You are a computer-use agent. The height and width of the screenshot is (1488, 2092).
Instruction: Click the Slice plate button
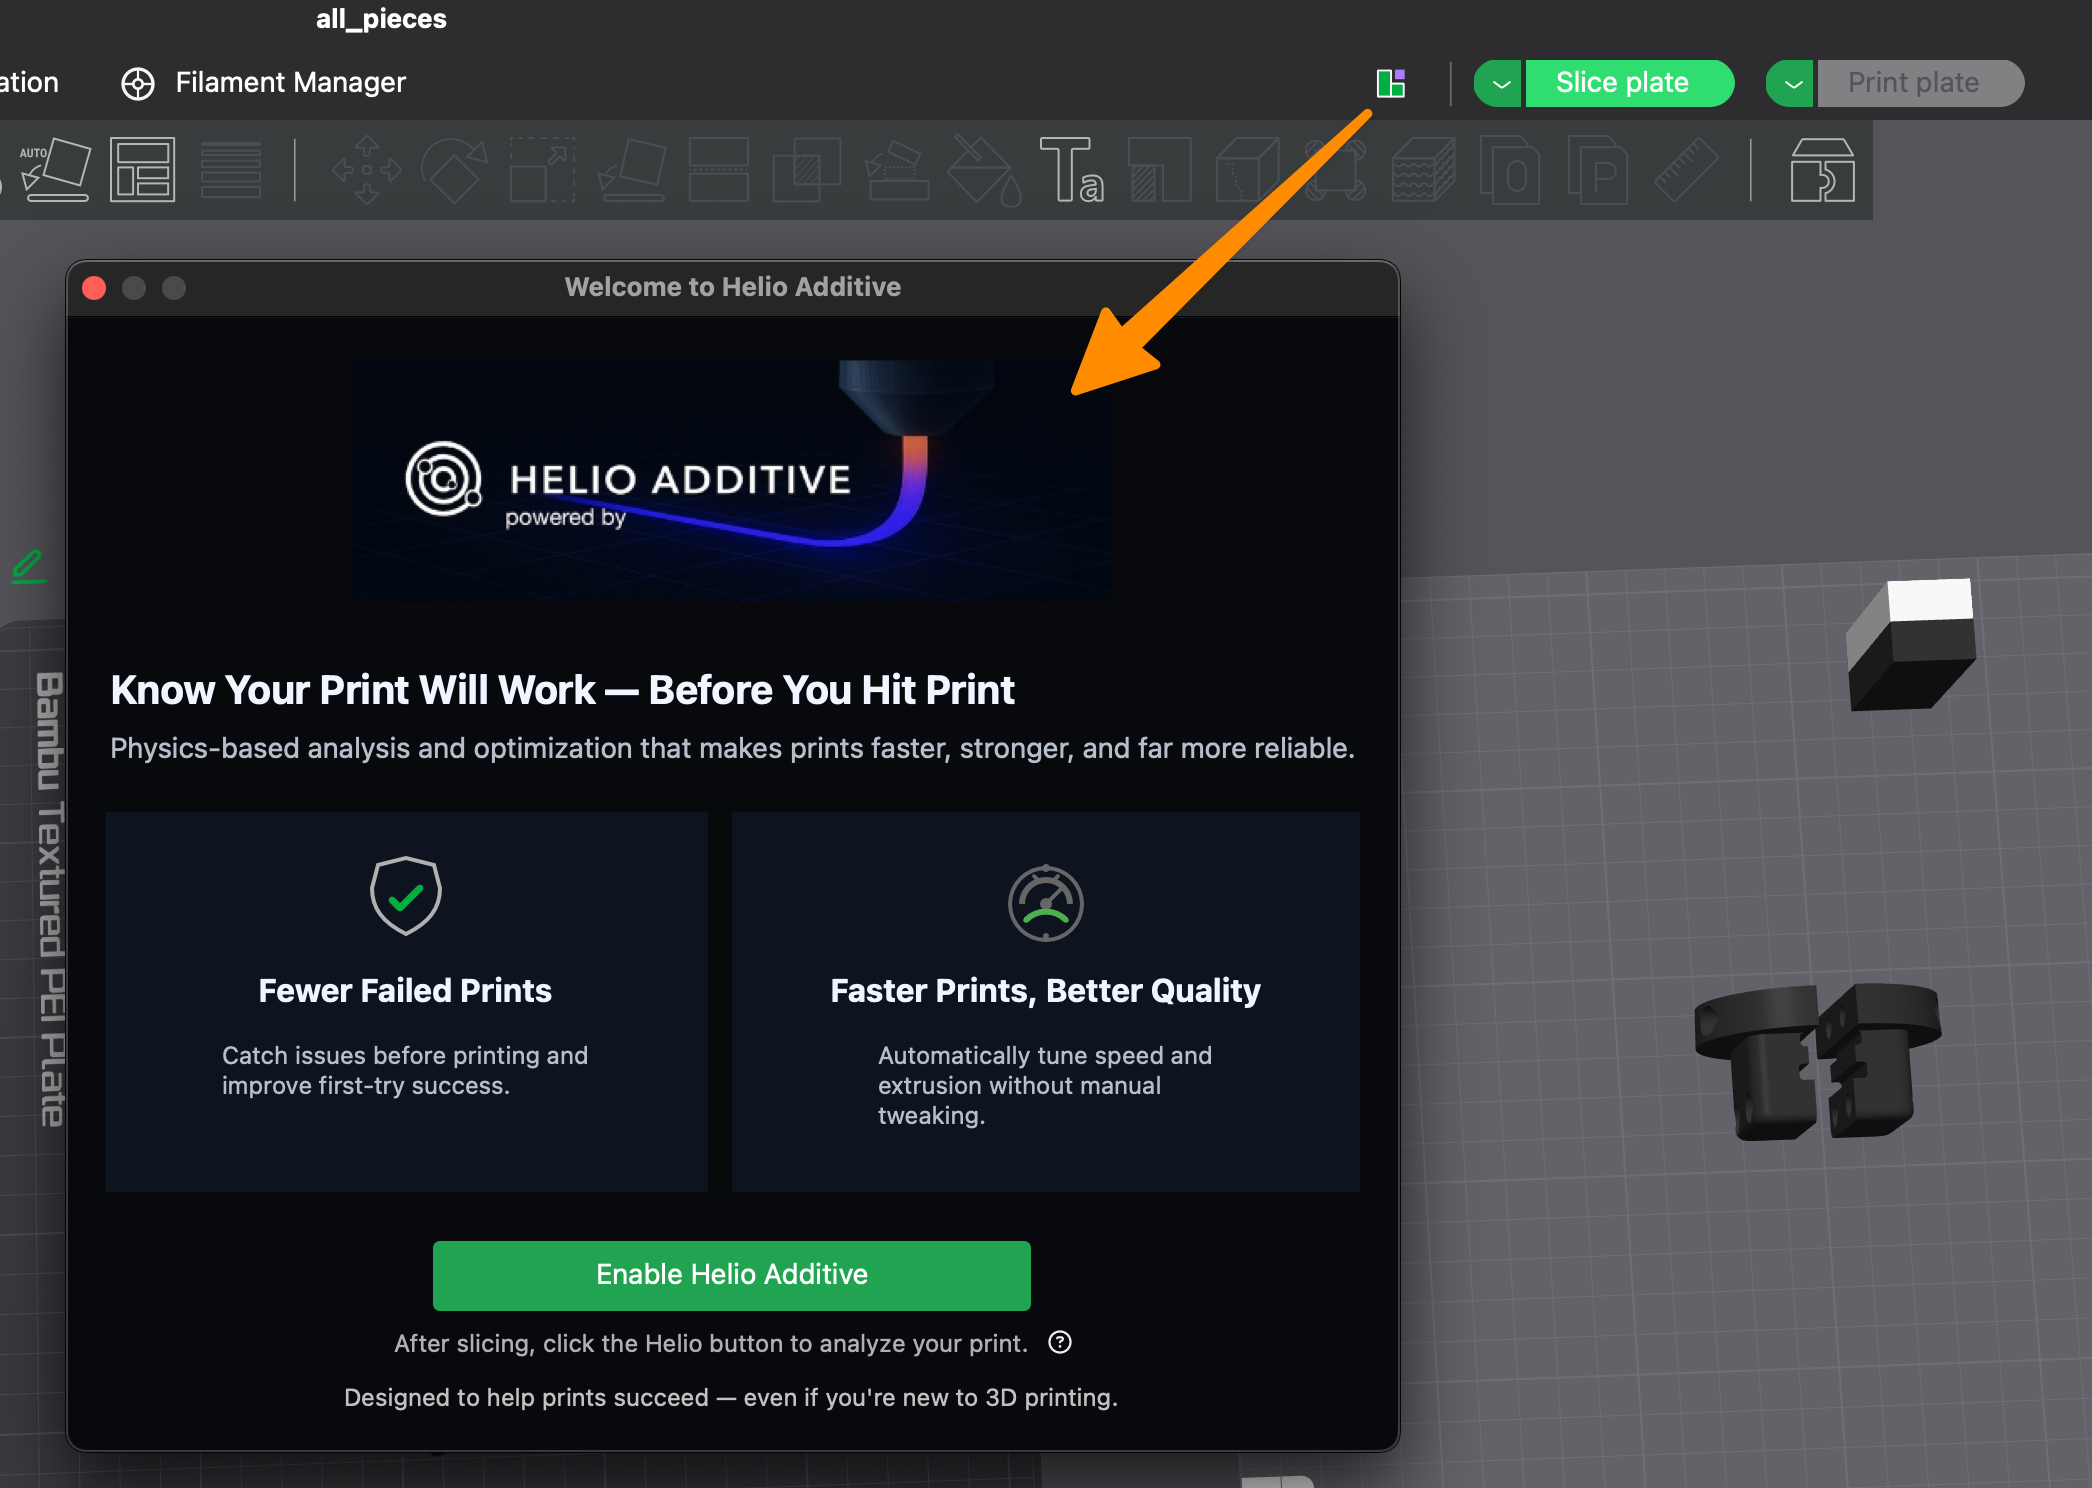pos(1630,83)
